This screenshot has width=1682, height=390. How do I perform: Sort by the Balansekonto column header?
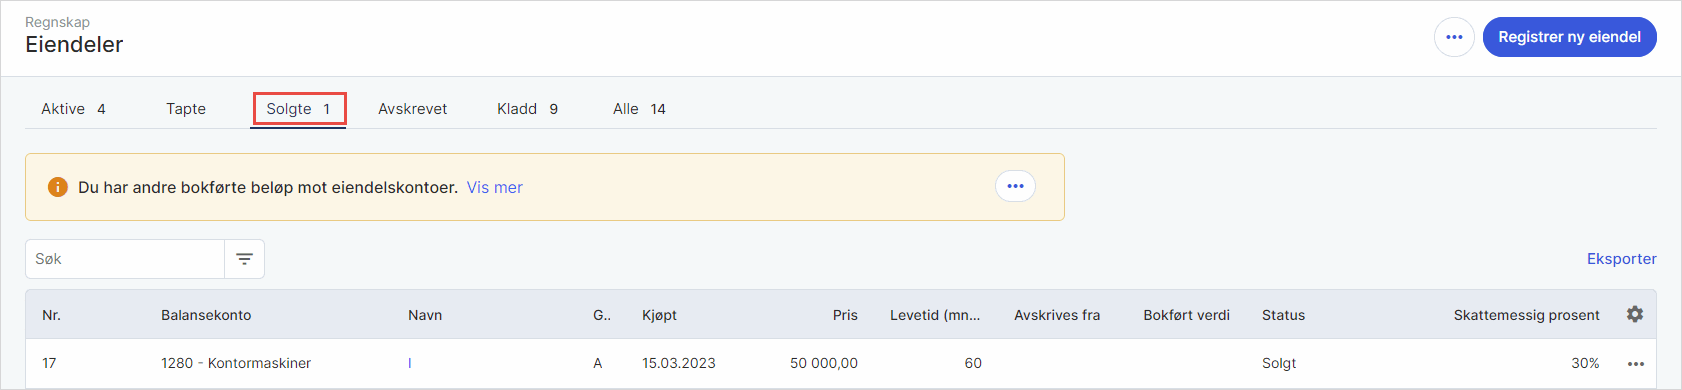(206, 315)
